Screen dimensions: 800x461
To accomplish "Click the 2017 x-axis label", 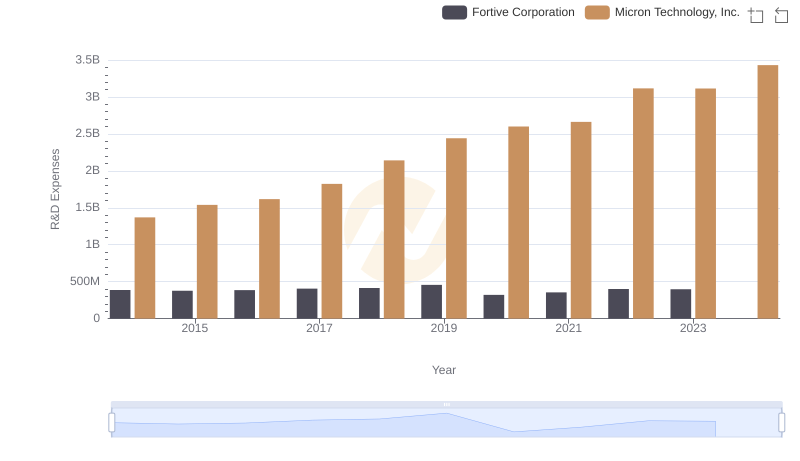I will (319, 328).
